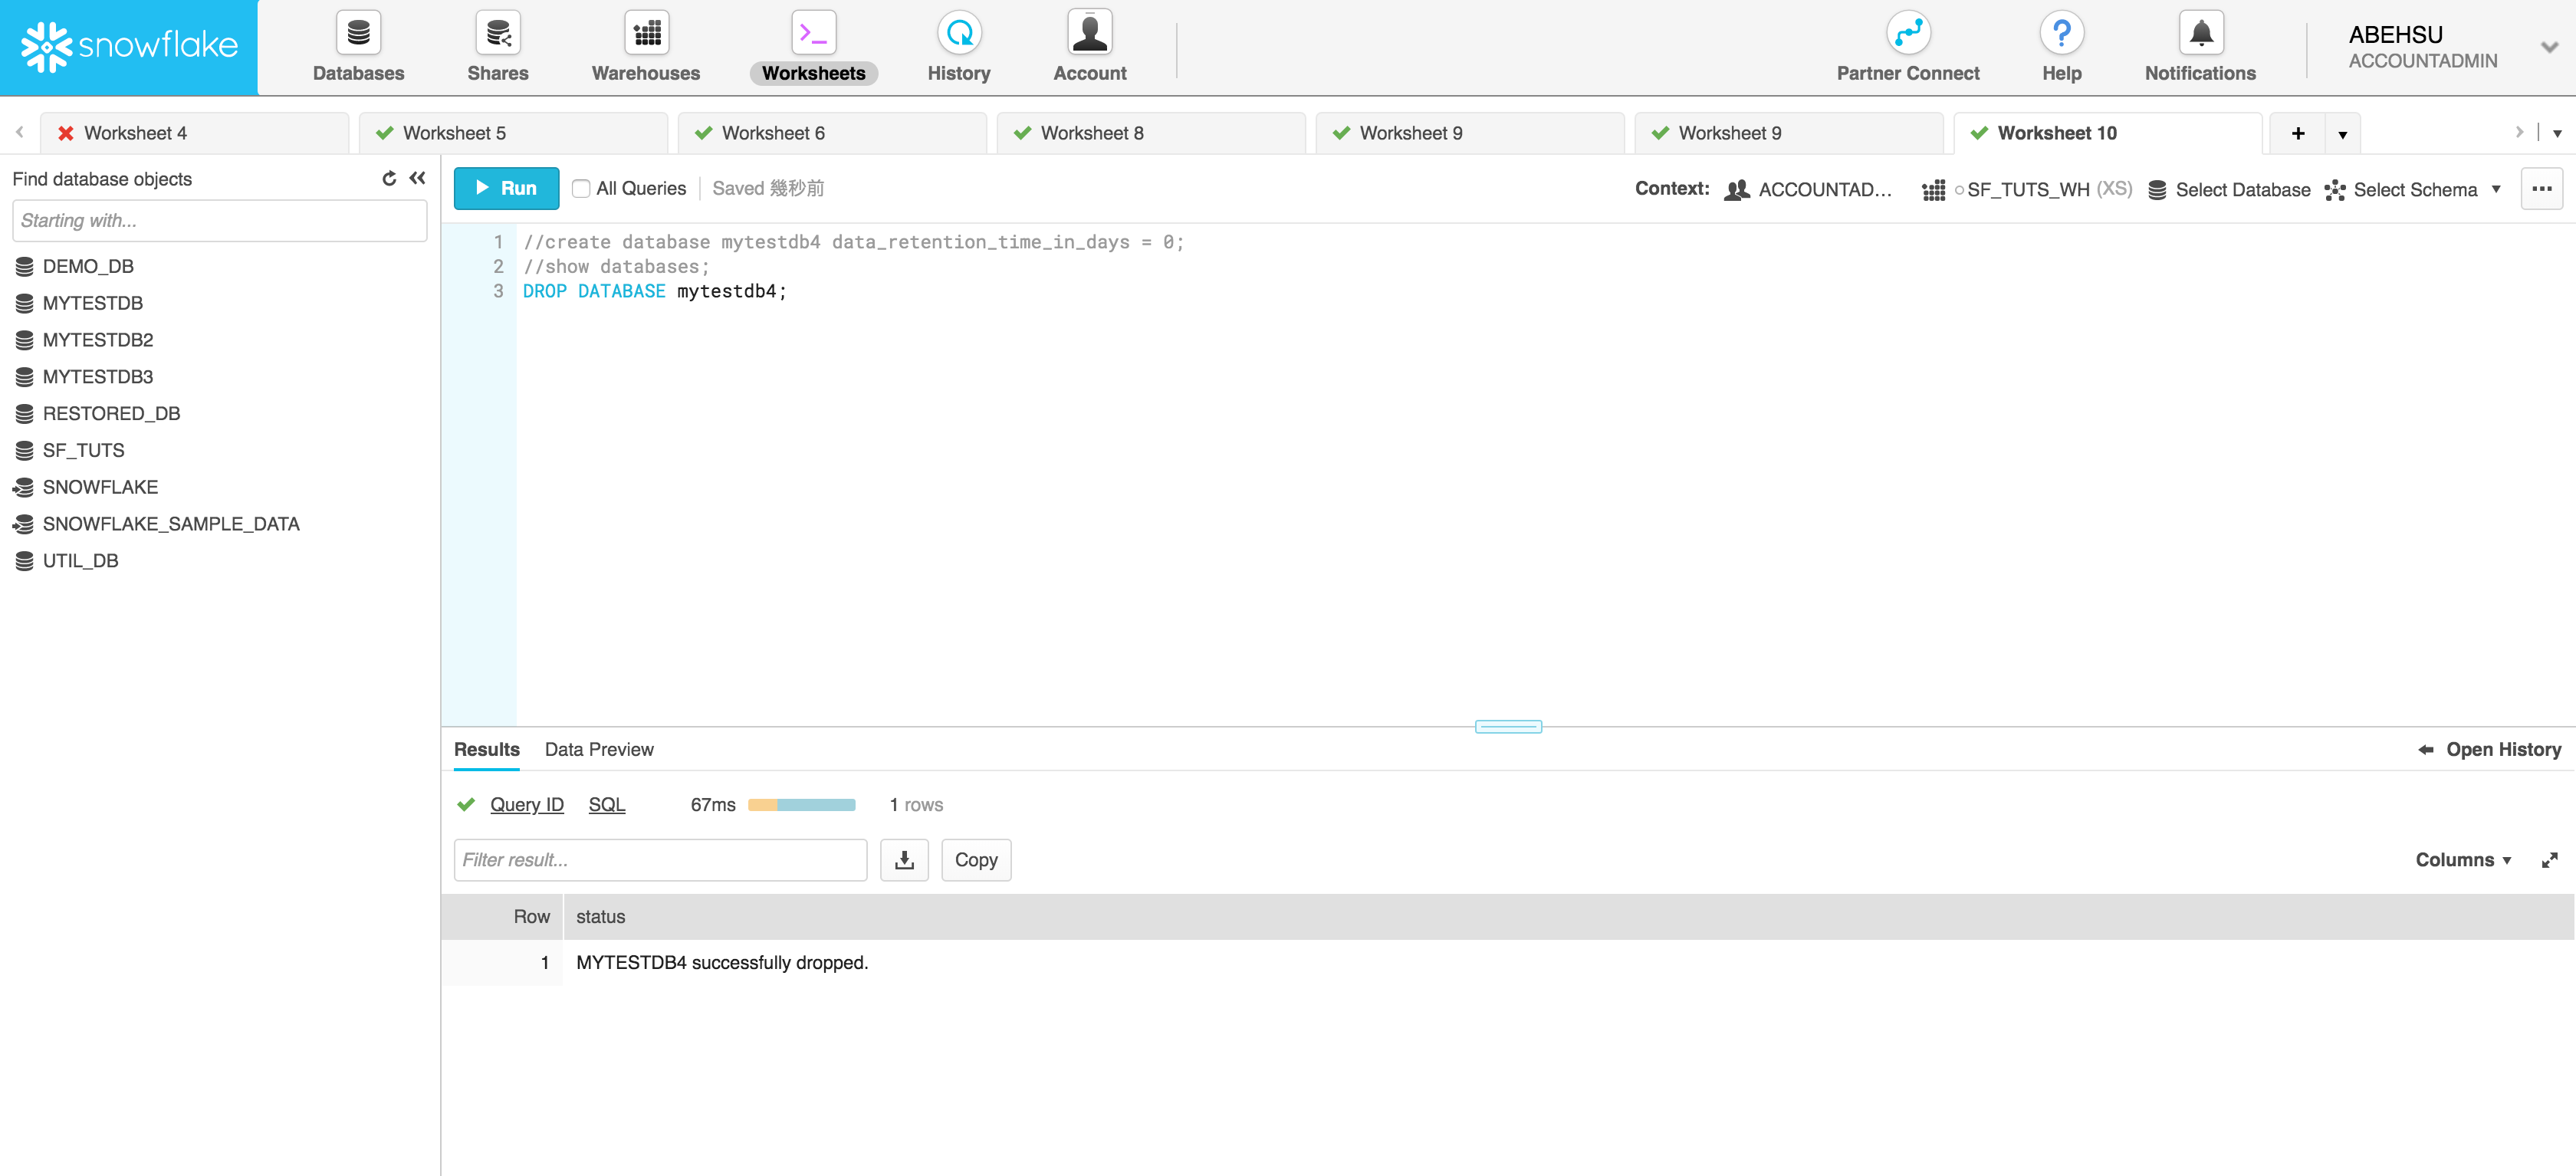Open the Columns dropdown
The height and width of the screenshot is (1176, 2576).
click(x=2463, y=860)
